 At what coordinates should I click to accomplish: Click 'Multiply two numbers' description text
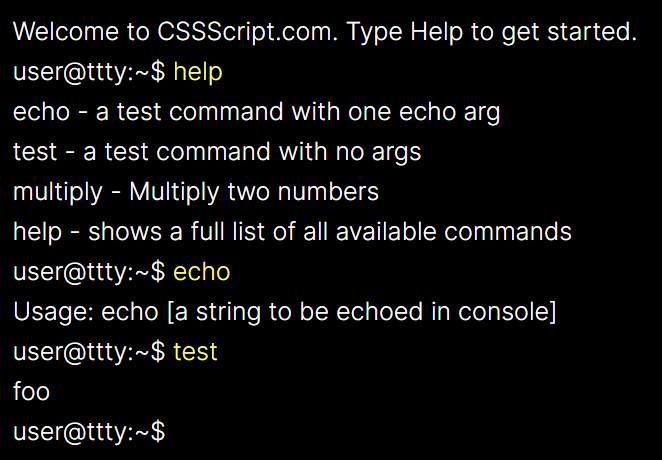(x=254, y=192)
